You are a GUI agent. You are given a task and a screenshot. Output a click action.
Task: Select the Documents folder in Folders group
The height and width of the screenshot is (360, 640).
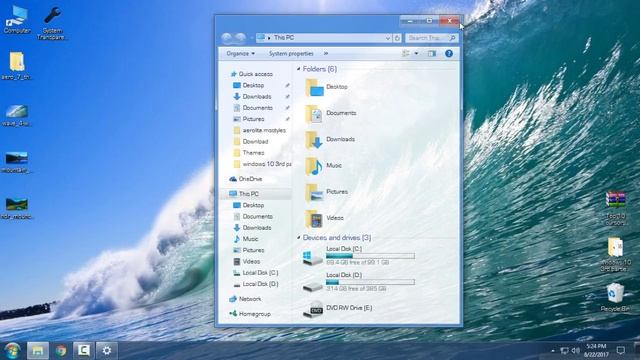[x=330, y=113]
